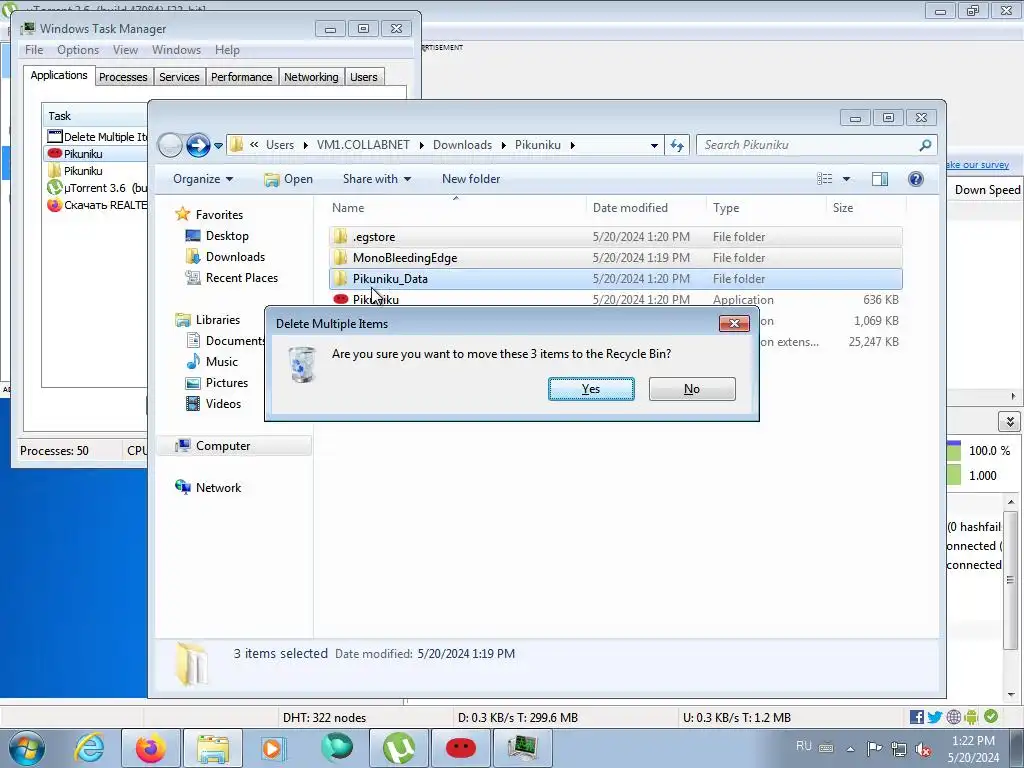Select the MonoBleedingEdge folder
The image size is (1024, 768).
(615, 257)
